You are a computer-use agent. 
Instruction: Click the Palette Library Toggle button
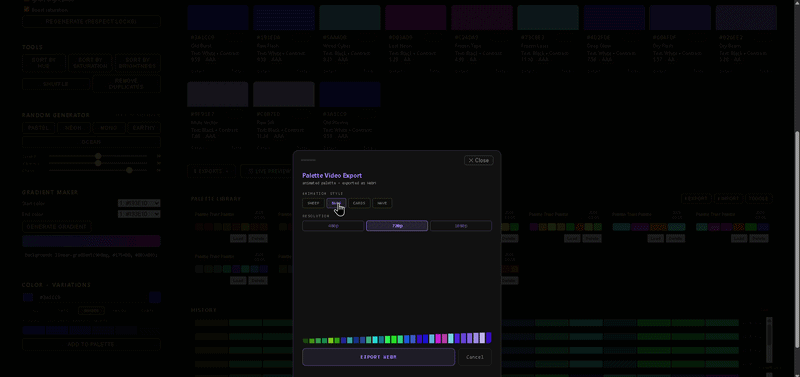(760, 198)
